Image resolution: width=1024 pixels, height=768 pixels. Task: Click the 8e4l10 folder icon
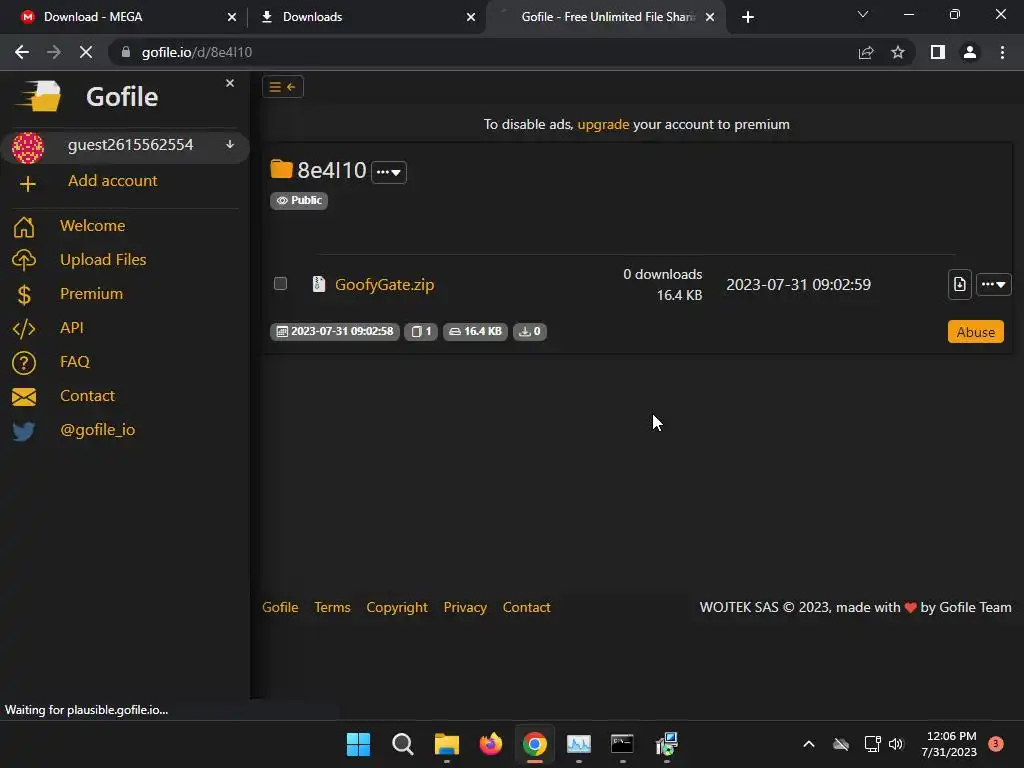281,169
